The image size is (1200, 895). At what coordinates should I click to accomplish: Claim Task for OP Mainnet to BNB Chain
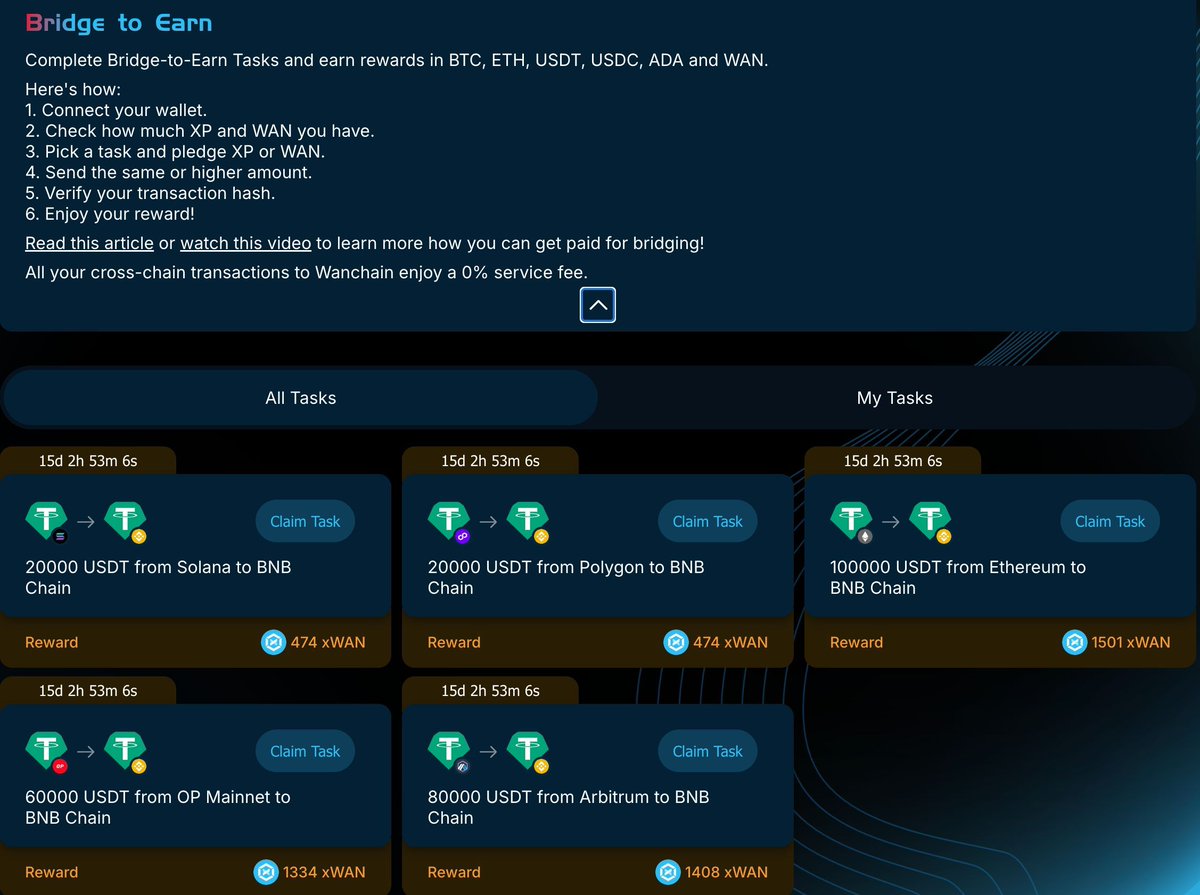[305, 751]
